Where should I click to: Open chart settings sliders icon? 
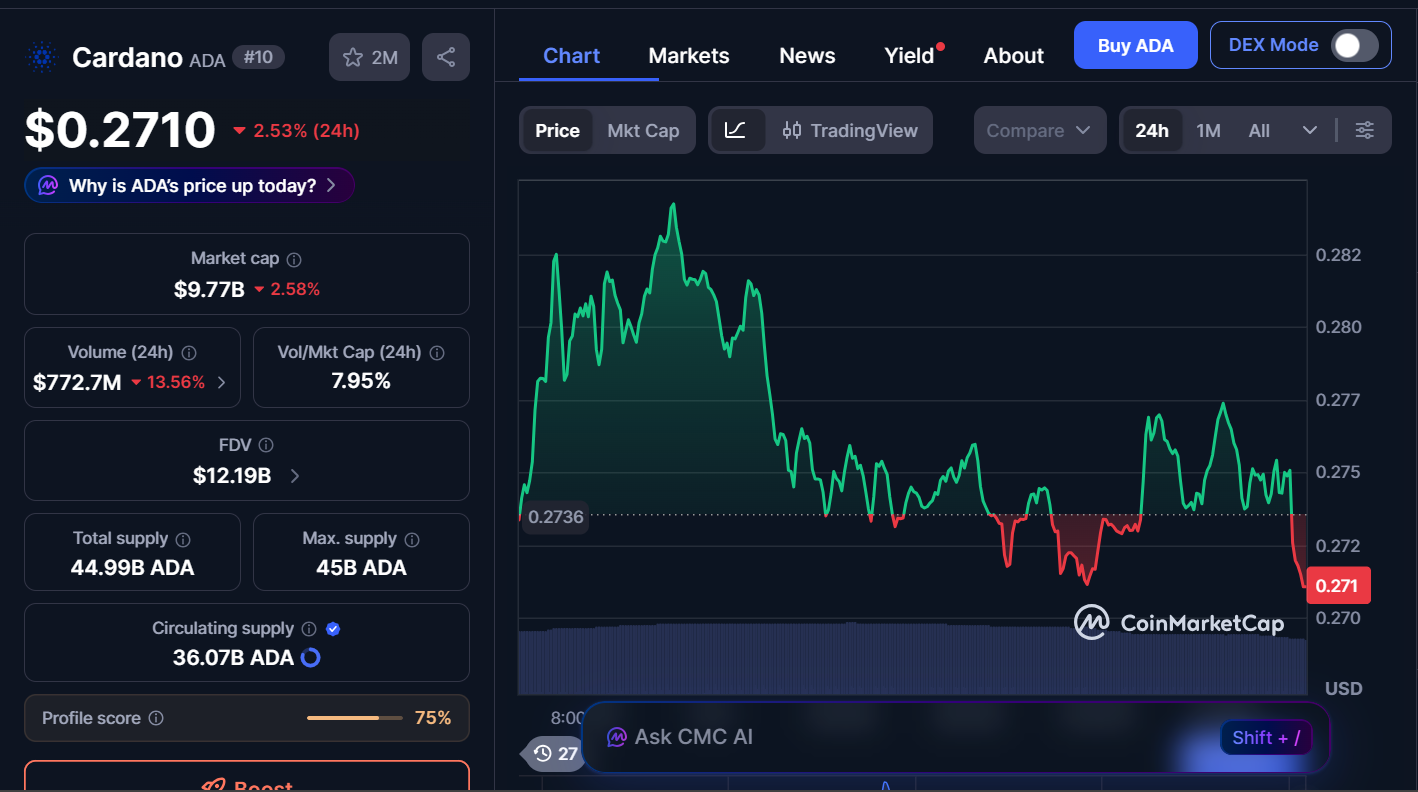coord(1365,130)
